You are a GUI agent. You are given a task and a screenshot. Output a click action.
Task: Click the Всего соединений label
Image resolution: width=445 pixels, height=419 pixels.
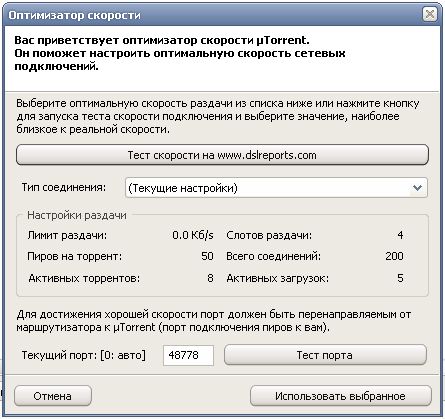pyautogui.click(x=273, y=256)
